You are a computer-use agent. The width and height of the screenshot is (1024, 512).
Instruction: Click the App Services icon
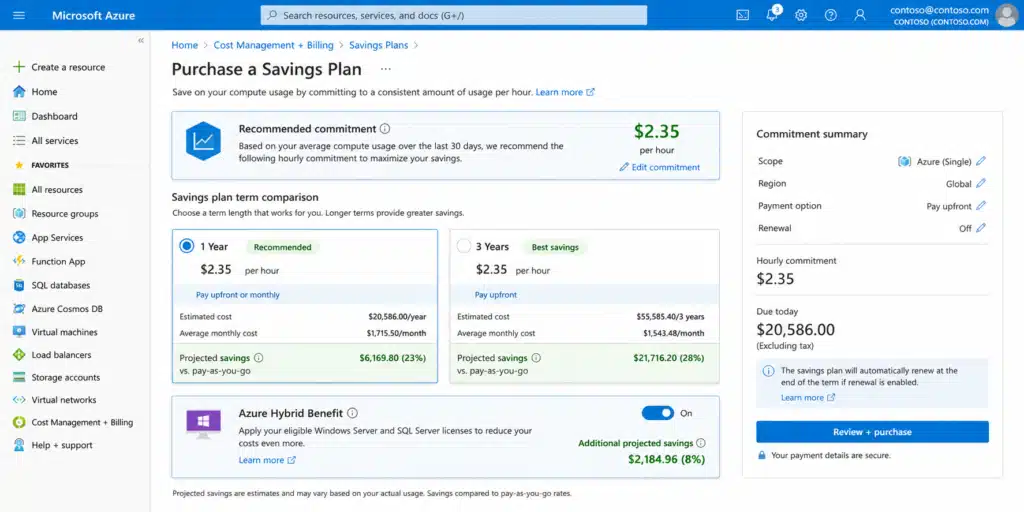click(19, 238)
